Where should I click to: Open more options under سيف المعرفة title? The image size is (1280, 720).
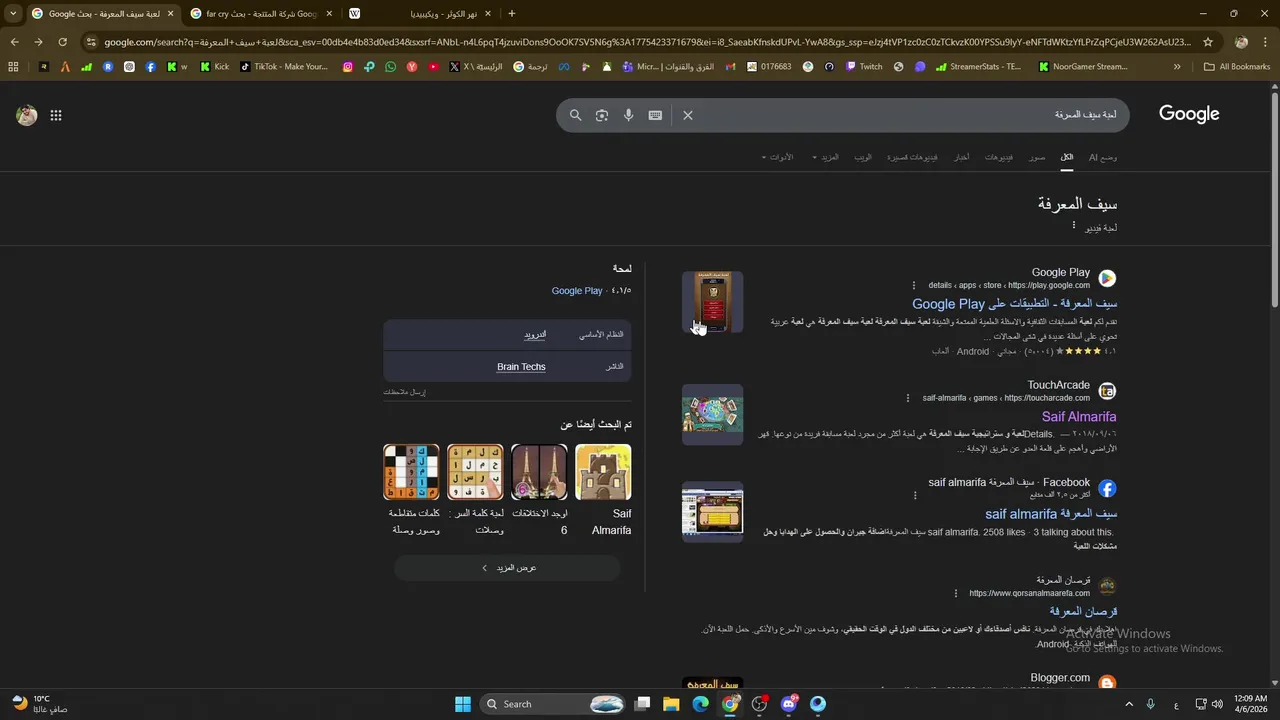1074,226
